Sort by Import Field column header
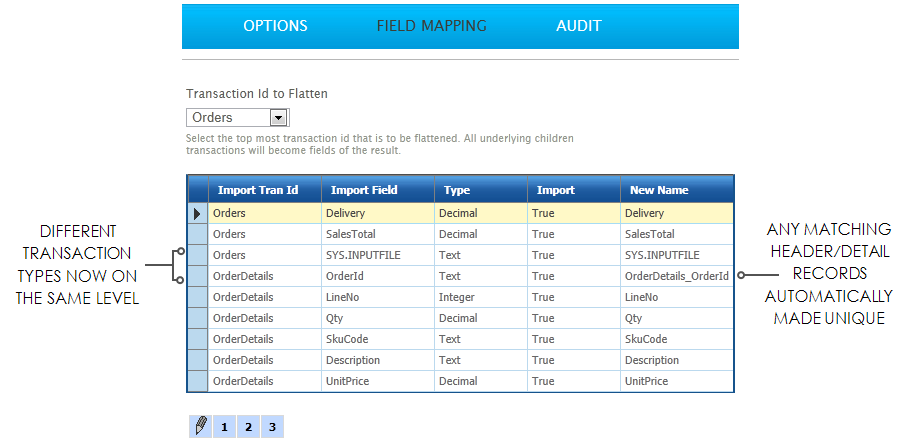The image size is (908, 445). tap(377, 190)
